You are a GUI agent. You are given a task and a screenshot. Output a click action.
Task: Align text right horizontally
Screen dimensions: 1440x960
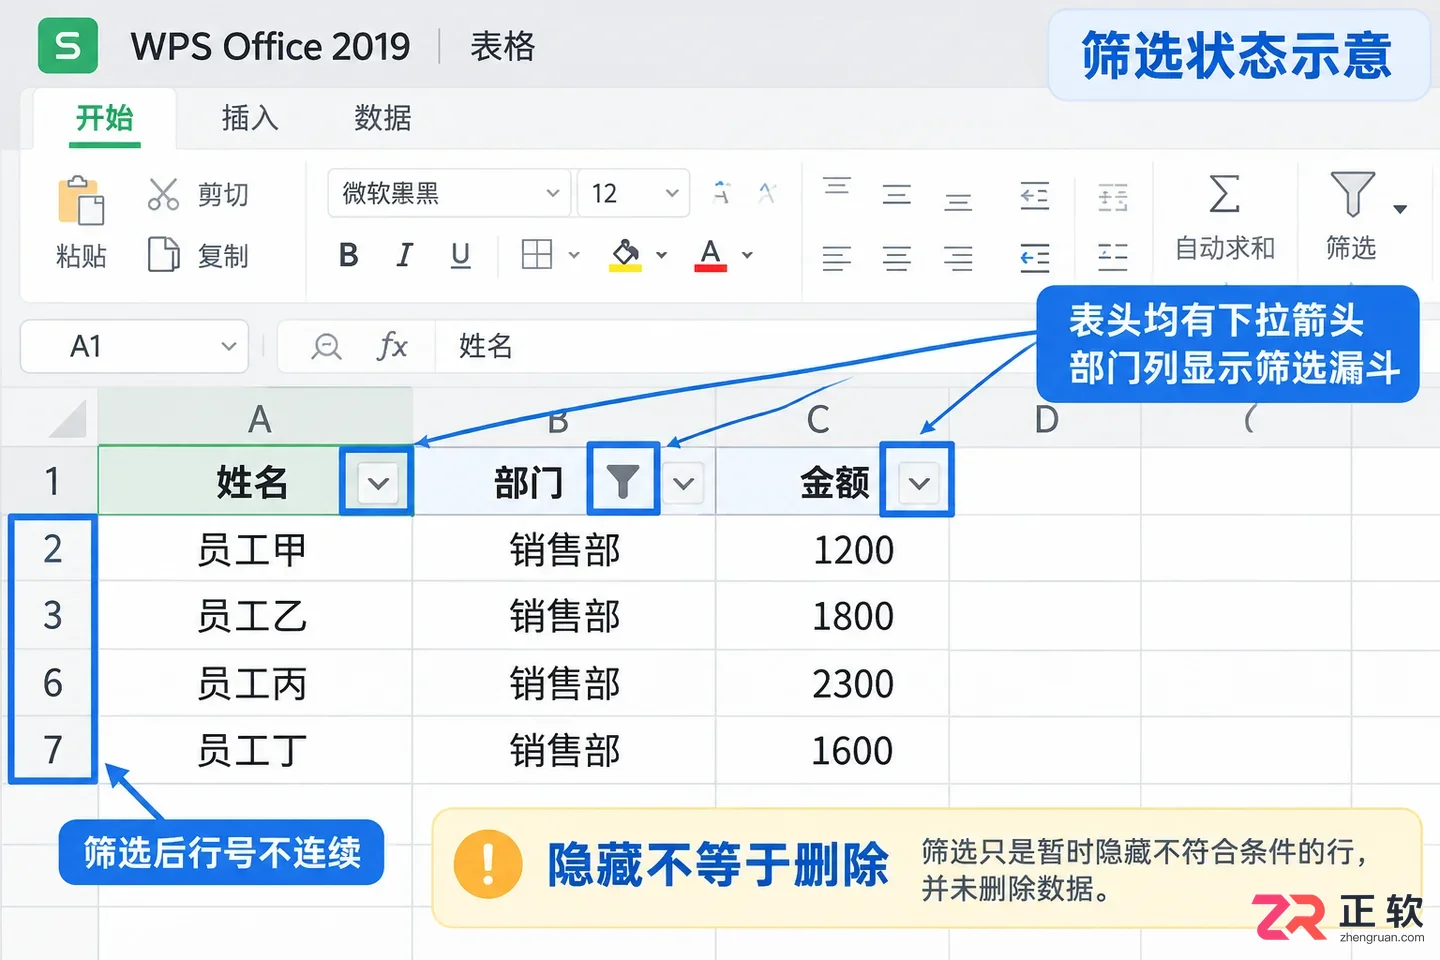tap(958, 259)
